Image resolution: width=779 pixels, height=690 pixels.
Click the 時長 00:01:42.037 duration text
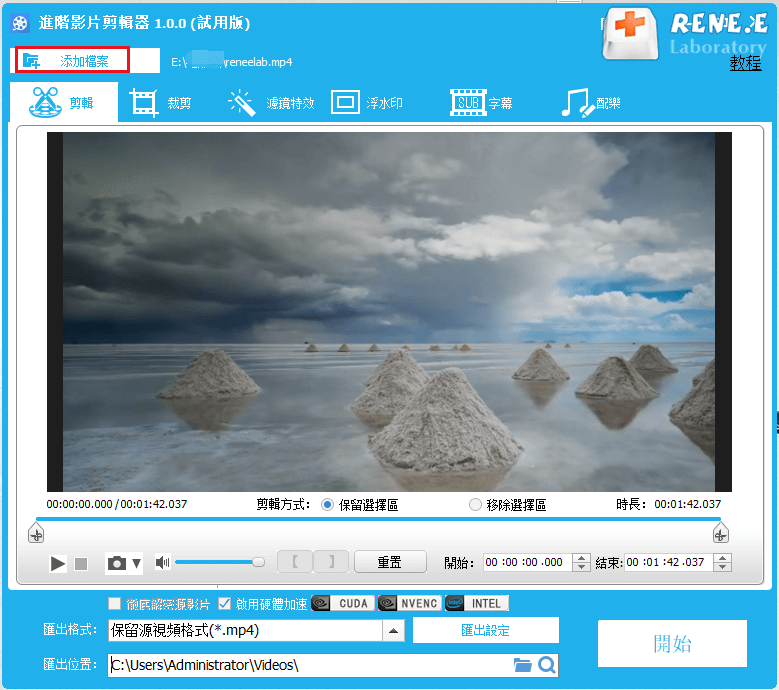(x=669, y=504)
